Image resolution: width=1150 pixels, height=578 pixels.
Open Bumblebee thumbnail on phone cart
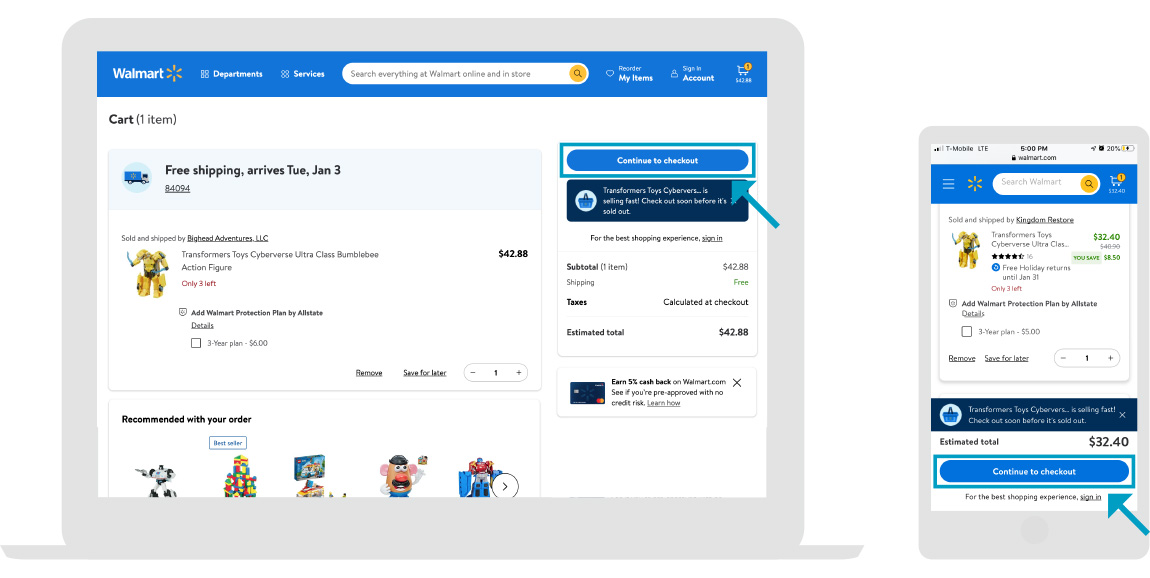(x=967, y=249)
